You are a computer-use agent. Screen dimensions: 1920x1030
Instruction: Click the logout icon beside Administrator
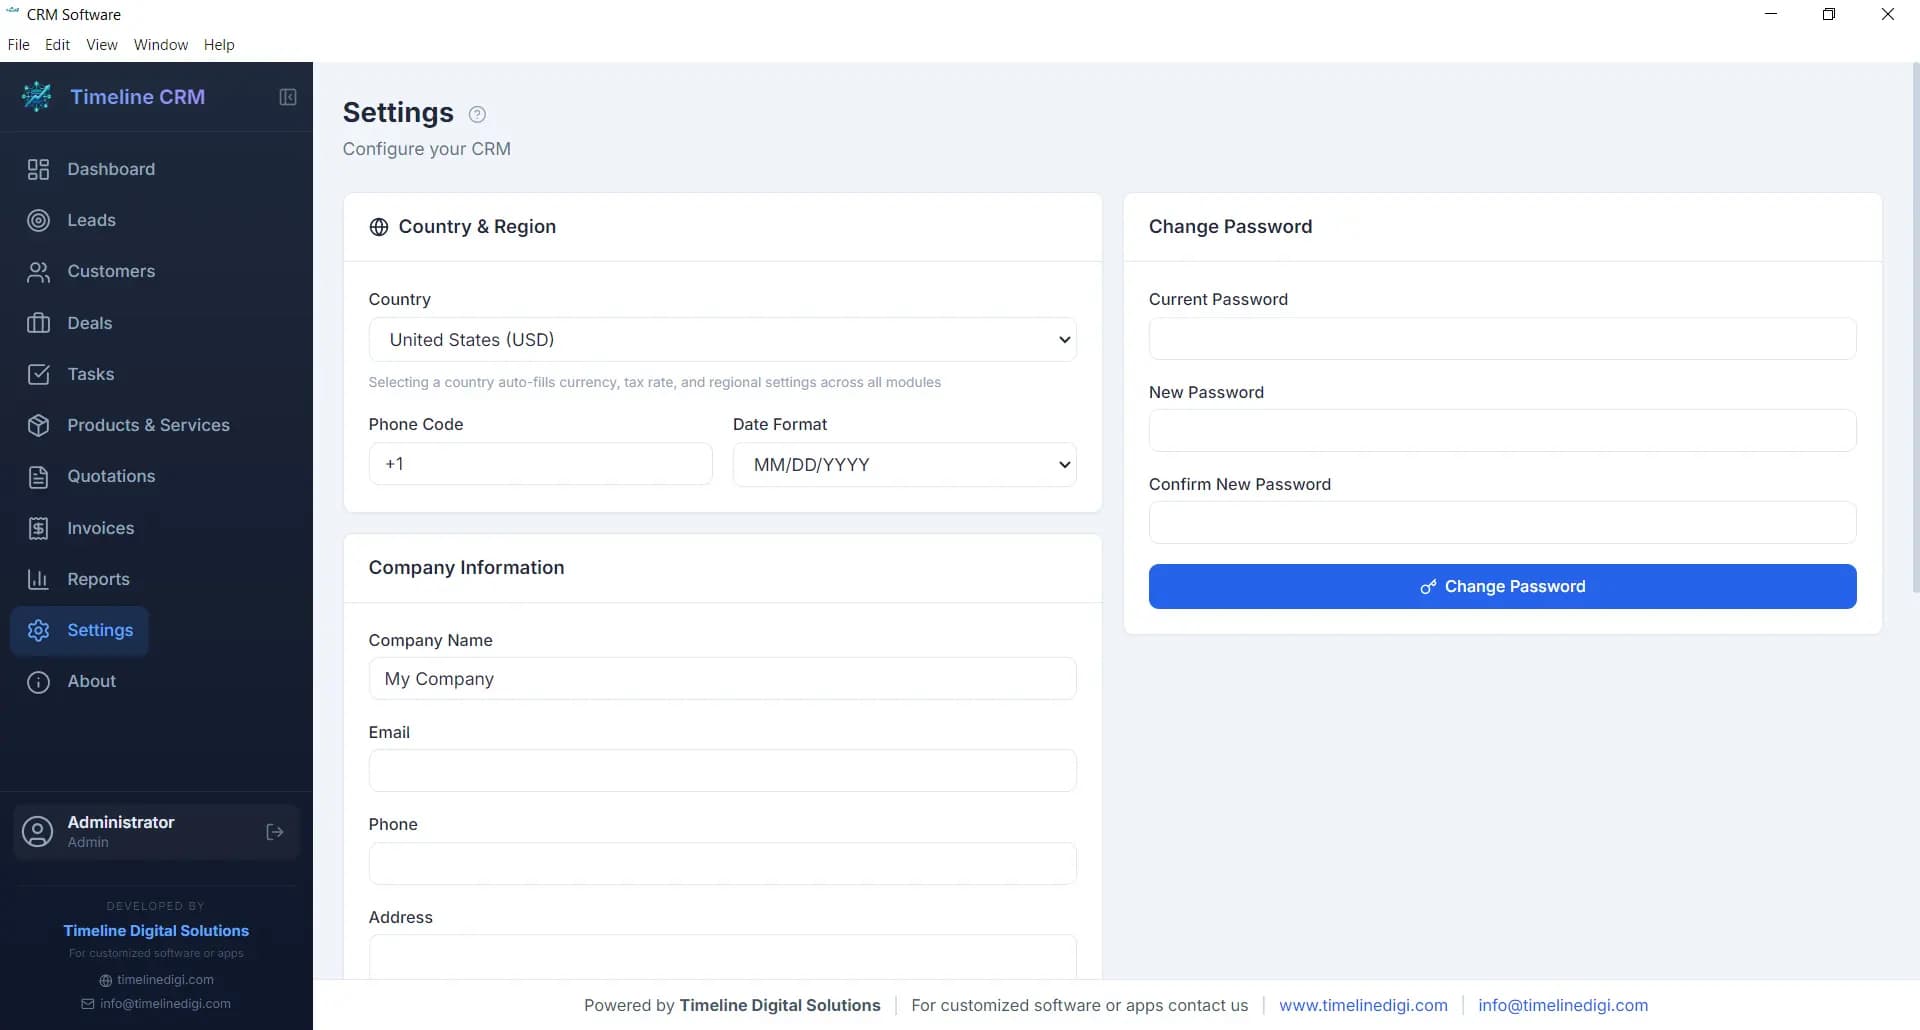point(274,832)
